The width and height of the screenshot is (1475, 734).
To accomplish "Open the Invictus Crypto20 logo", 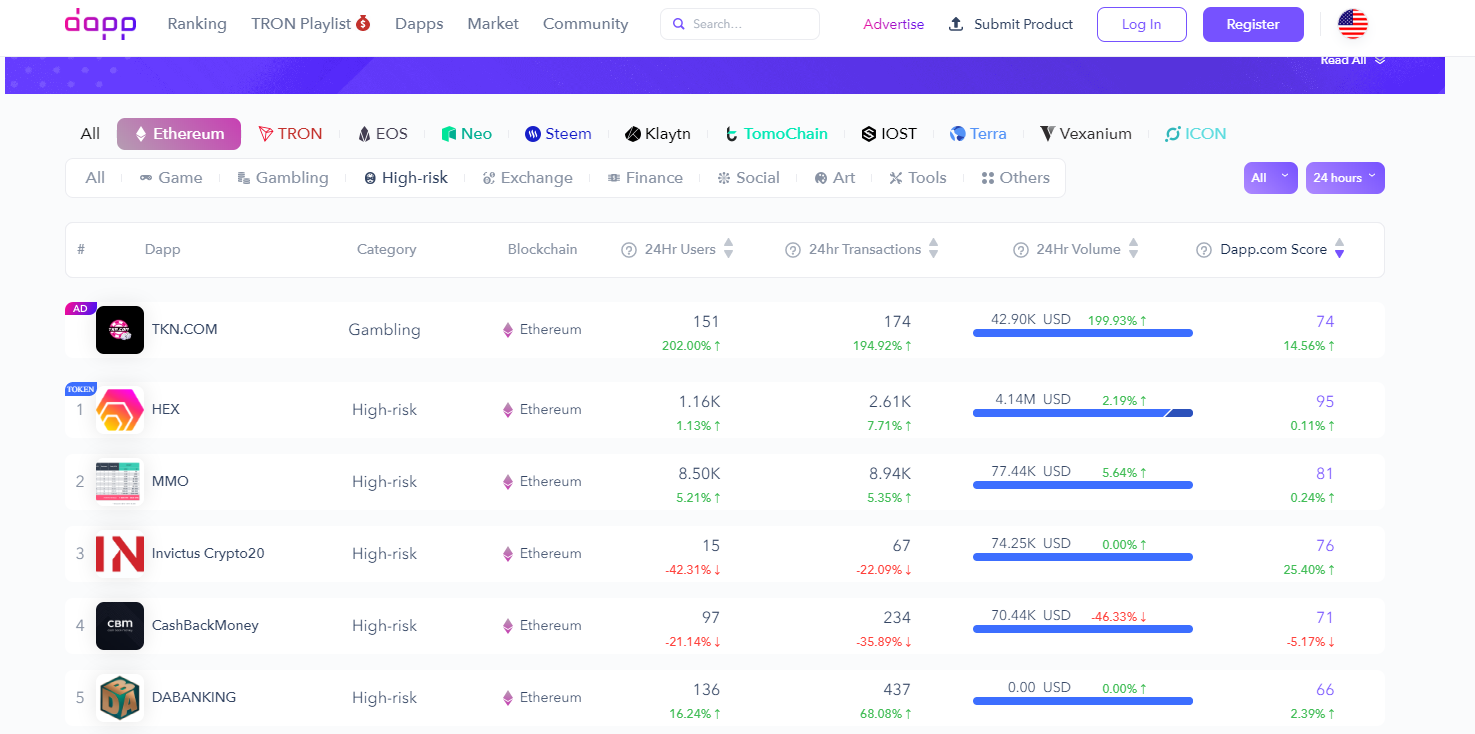I will pos(120,554).
